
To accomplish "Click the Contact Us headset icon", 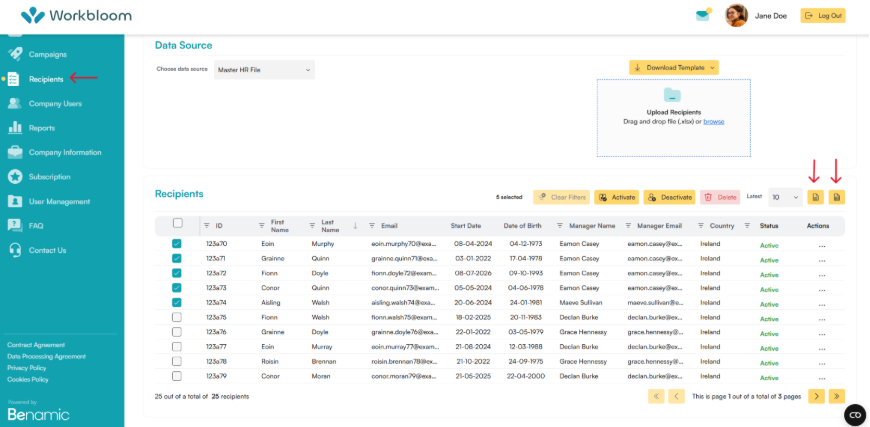I will [15, 250].
